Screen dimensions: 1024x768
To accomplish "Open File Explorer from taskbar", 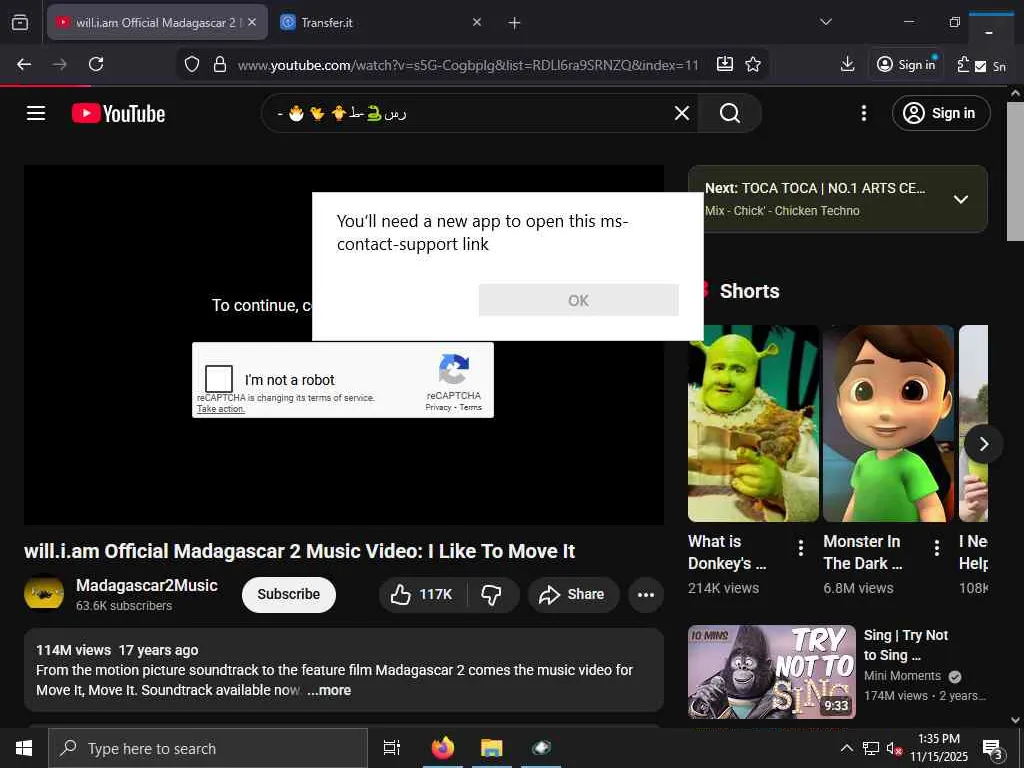I will (x=492, y=748).
